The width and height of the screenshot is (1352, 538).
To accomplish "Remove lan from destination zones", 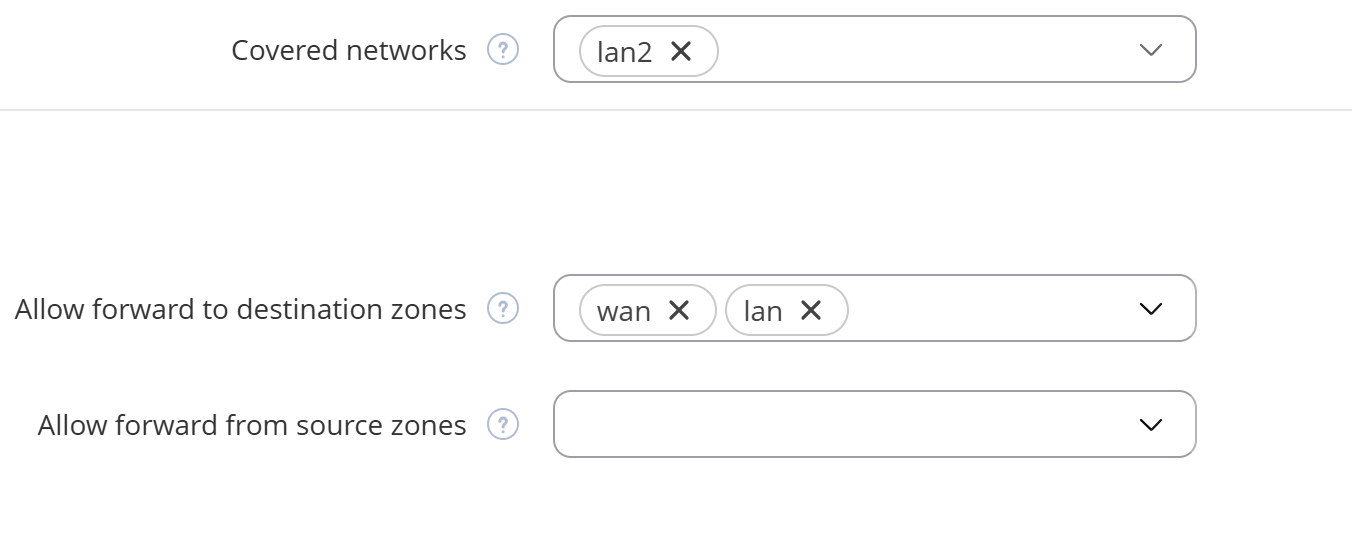I will [811, 310].
